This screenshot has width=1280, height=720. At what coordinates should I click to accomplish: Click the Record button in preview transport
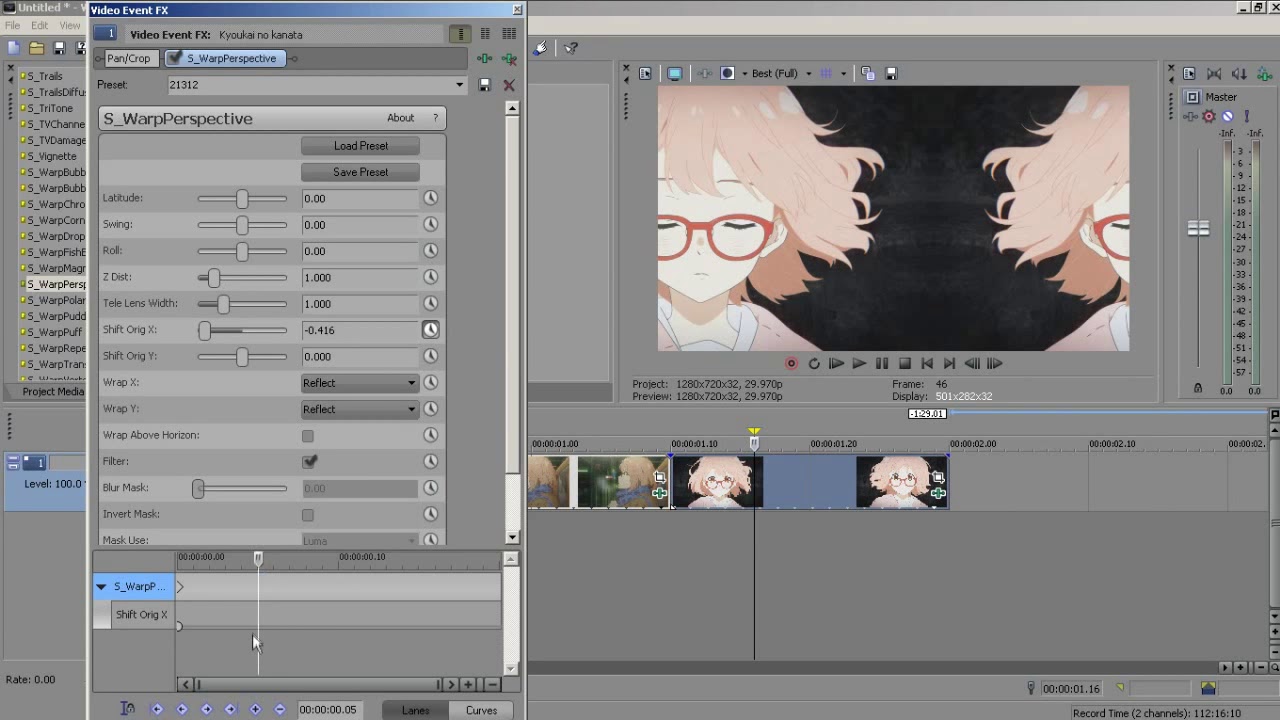791,364
